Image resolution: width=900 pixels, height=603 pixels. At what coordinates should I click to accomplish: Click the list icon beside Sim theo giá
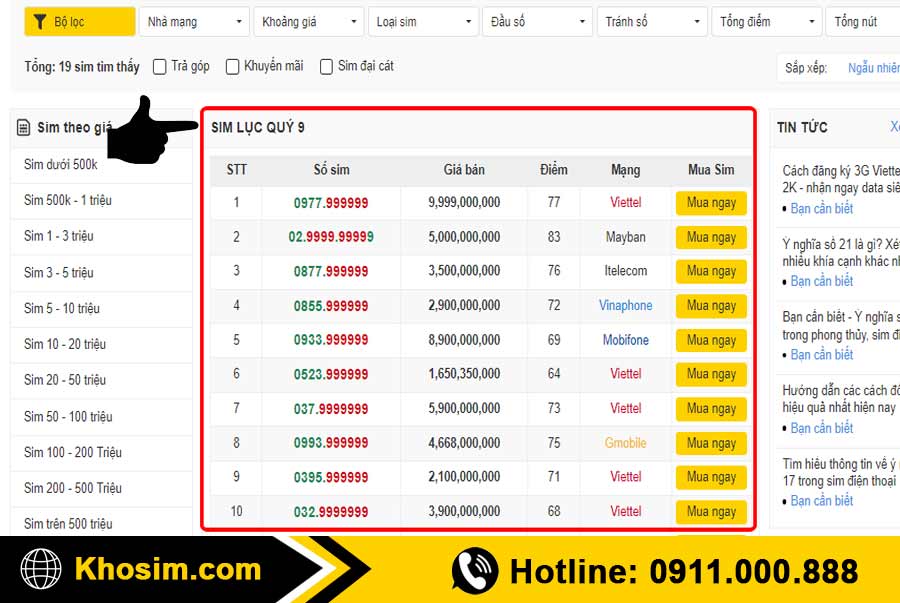click(24, 126)
